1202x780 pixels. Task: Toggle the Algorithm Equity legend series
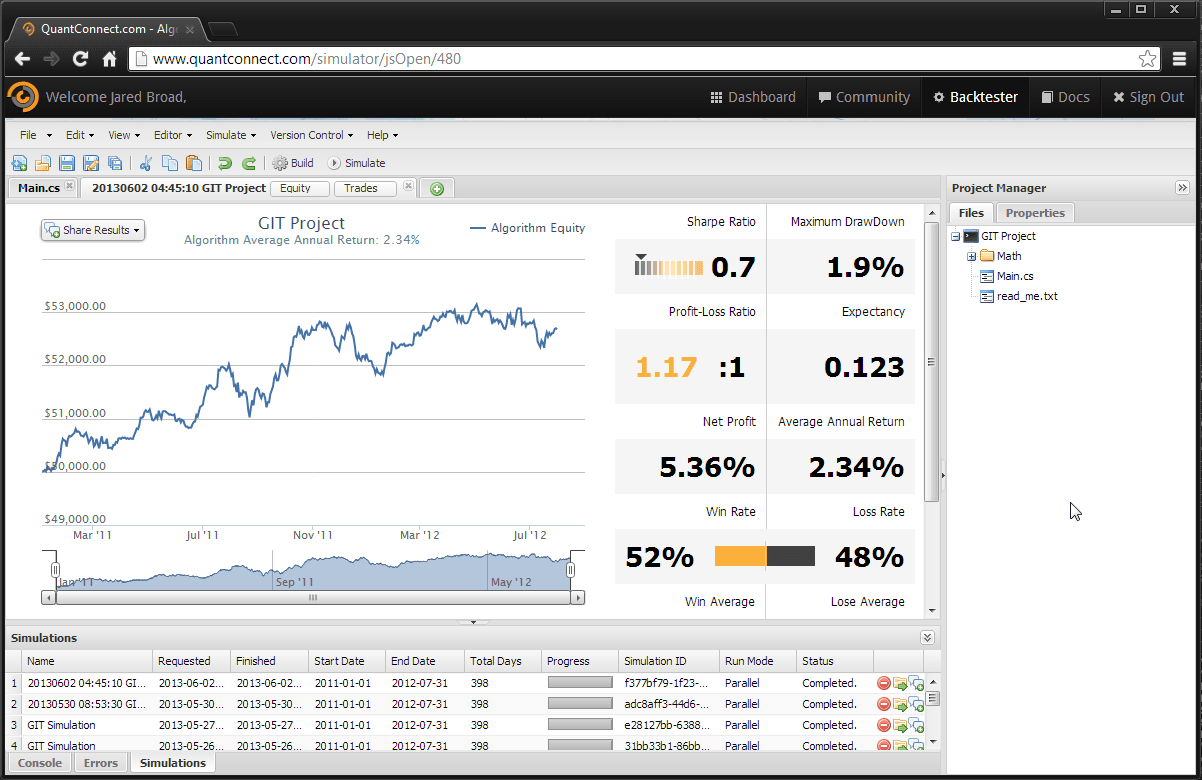tap(527, 228)
